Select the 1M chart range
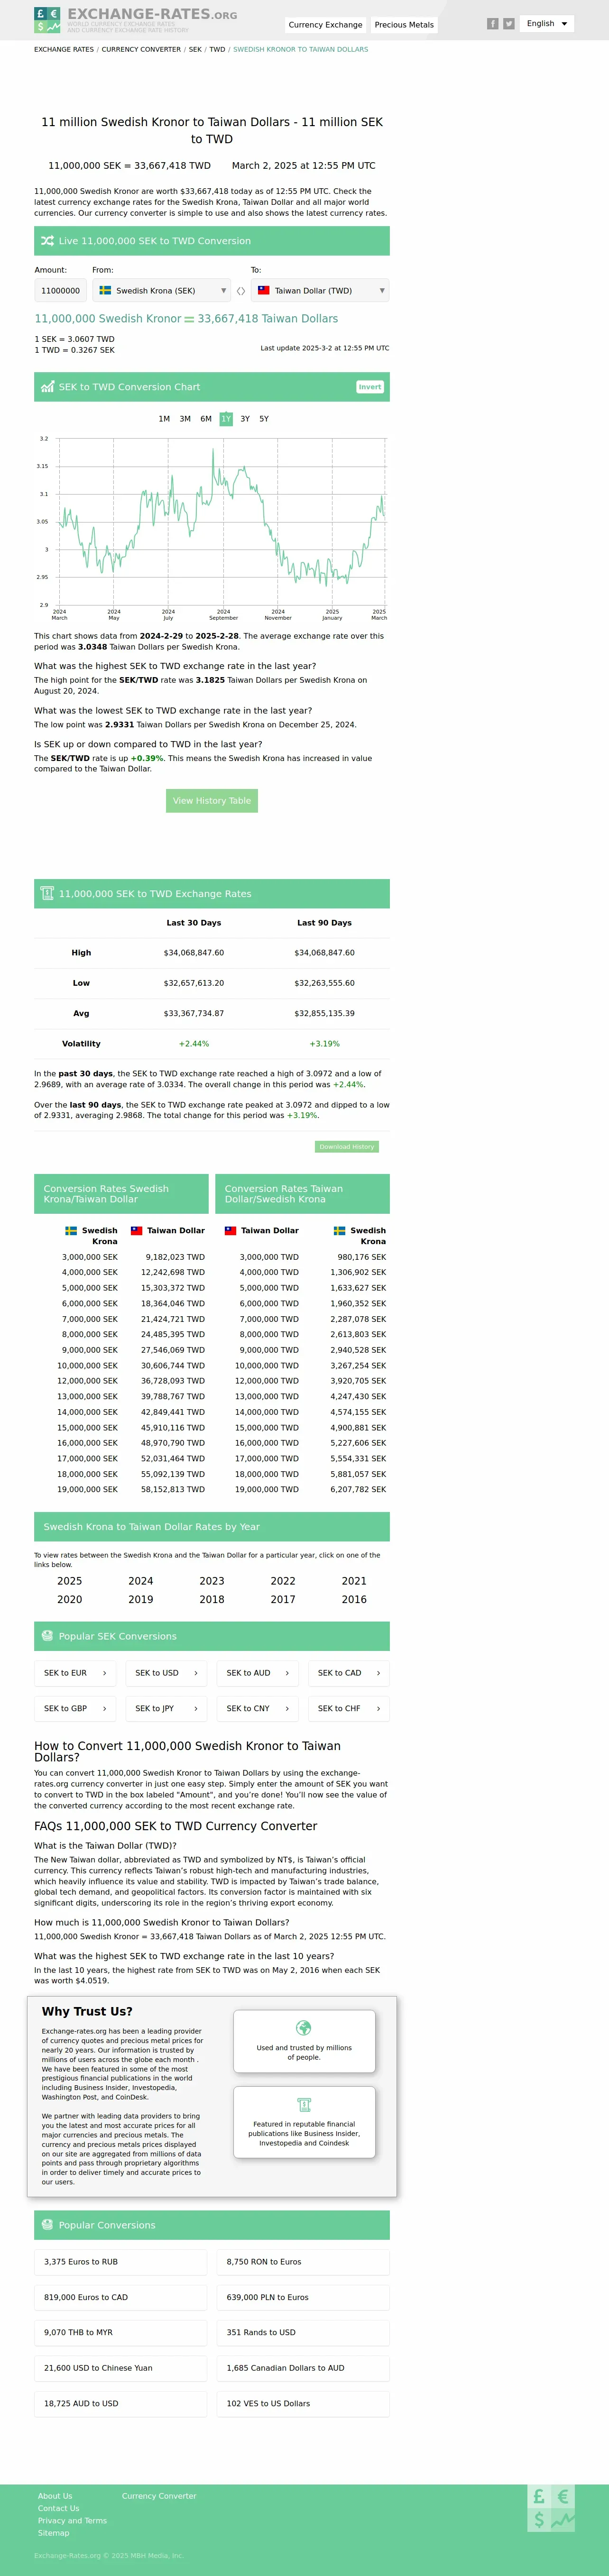609x2576 pixels. pos(164,419)
